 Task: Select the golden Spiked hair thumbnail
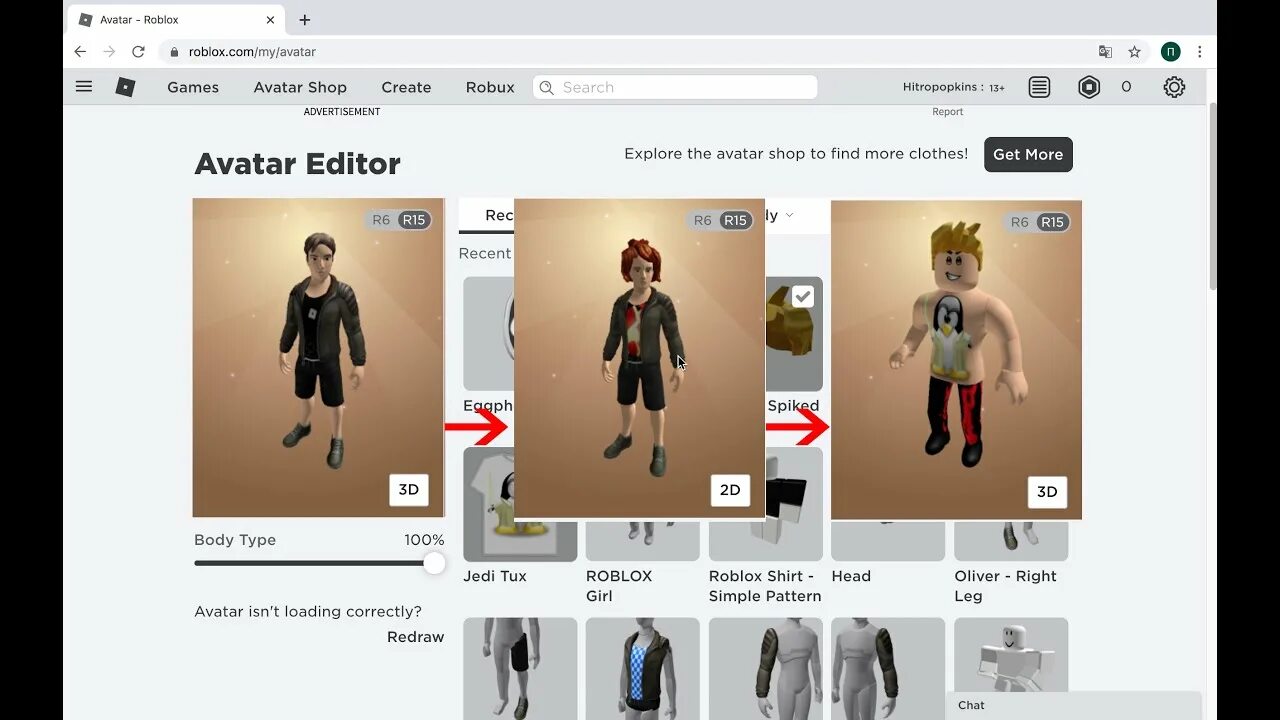[794, 334]
